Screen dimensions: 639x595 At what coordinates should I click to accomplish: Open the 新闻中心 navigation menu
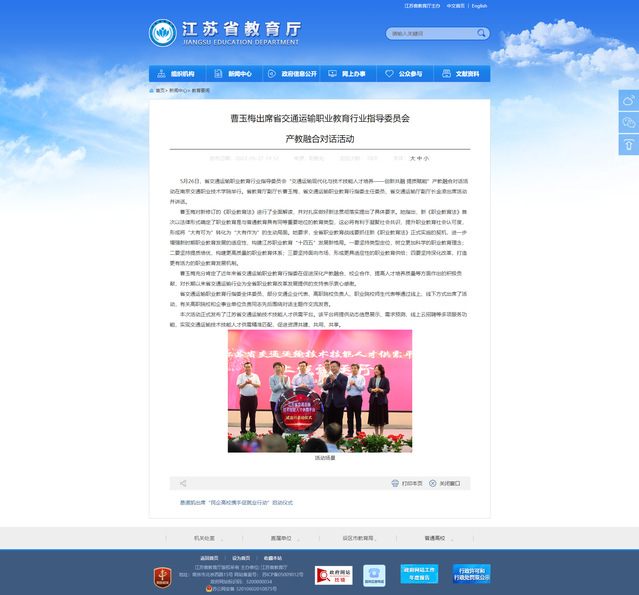click(x=234, y=74)
